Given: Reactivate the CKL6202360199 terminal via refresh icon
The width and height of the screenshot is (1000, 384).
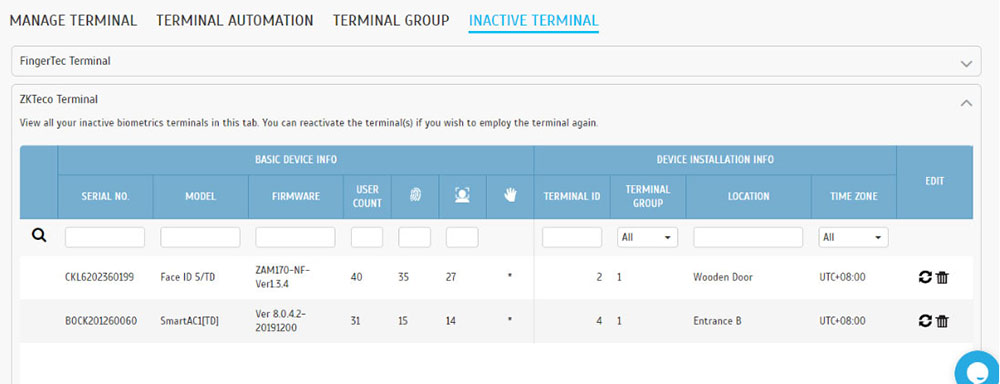Looking at the screenshot, I should coord(925,277).
